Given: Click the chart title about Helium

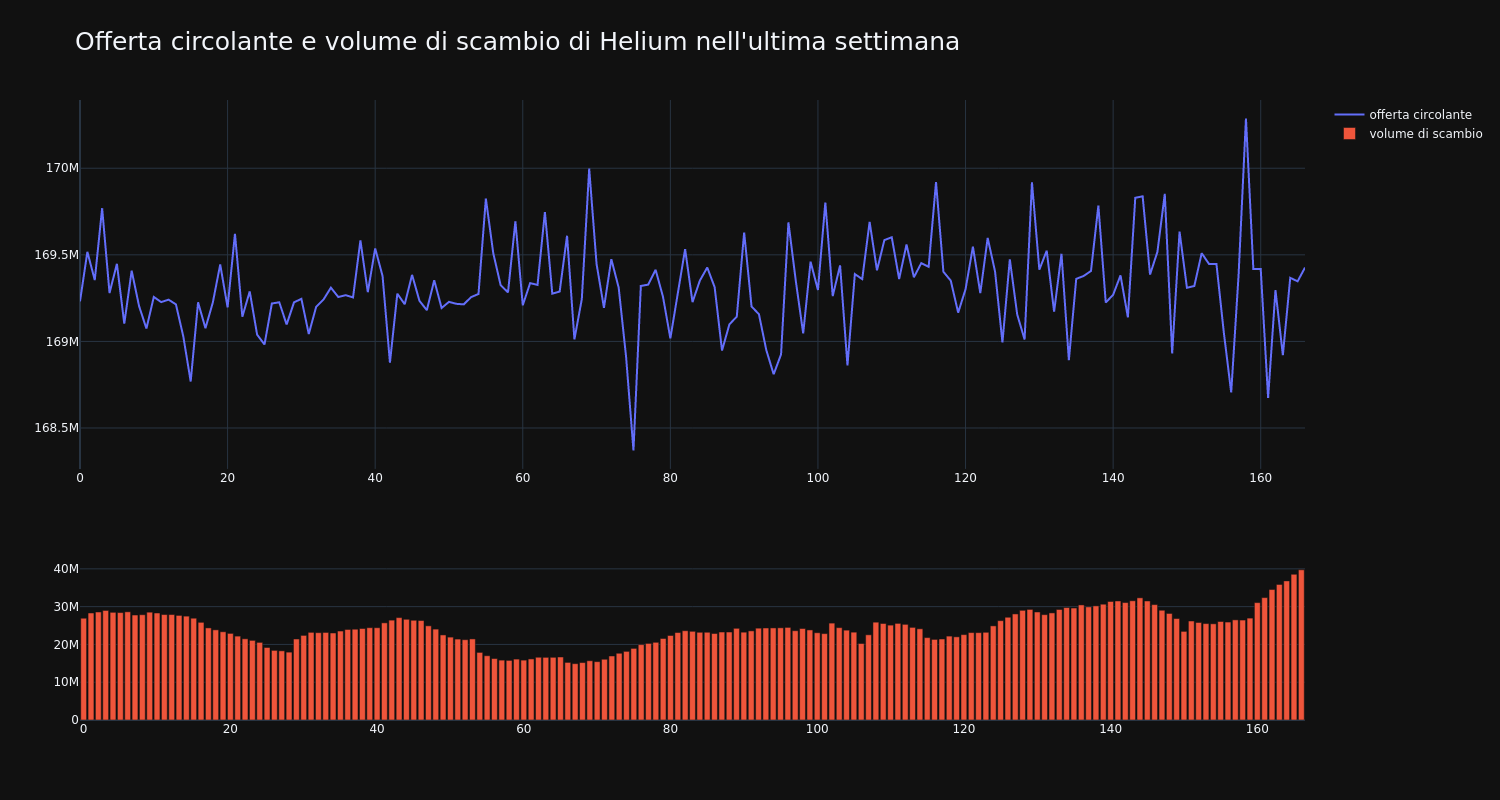Looking at the screenshot, I should 517,42.
